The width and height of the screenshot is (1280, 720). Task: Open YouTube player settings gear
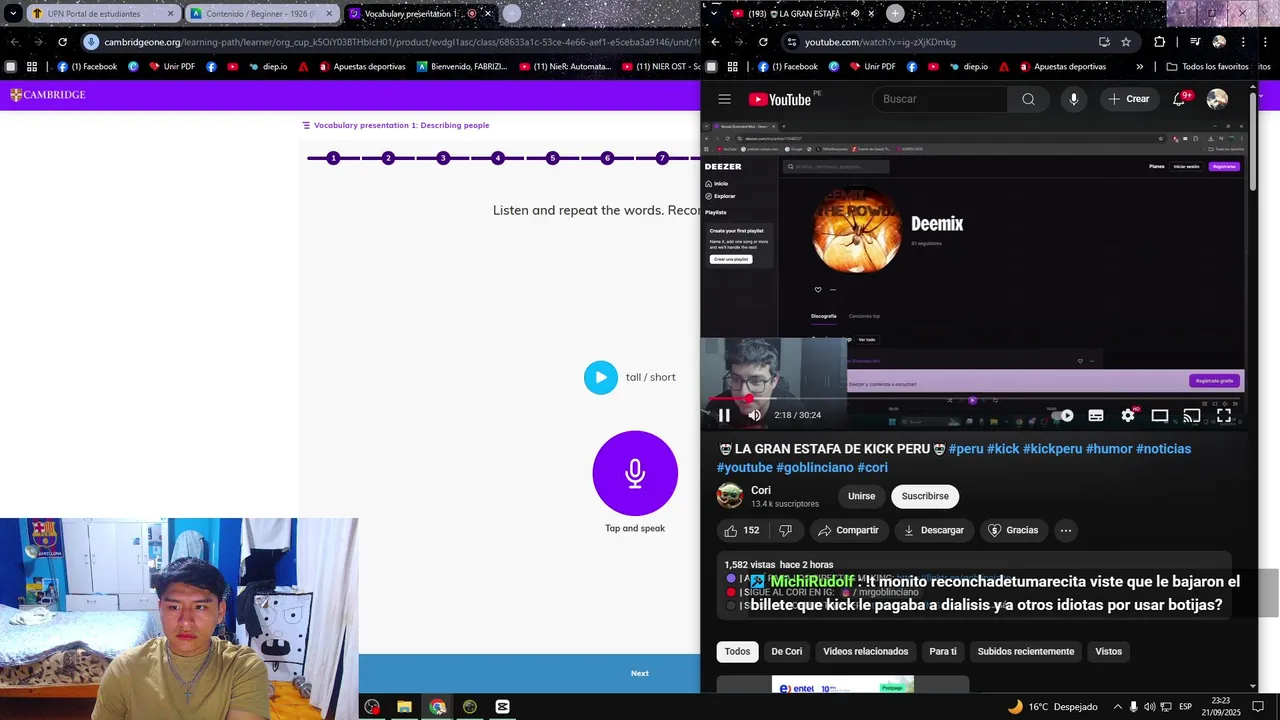pos(1128,415)
